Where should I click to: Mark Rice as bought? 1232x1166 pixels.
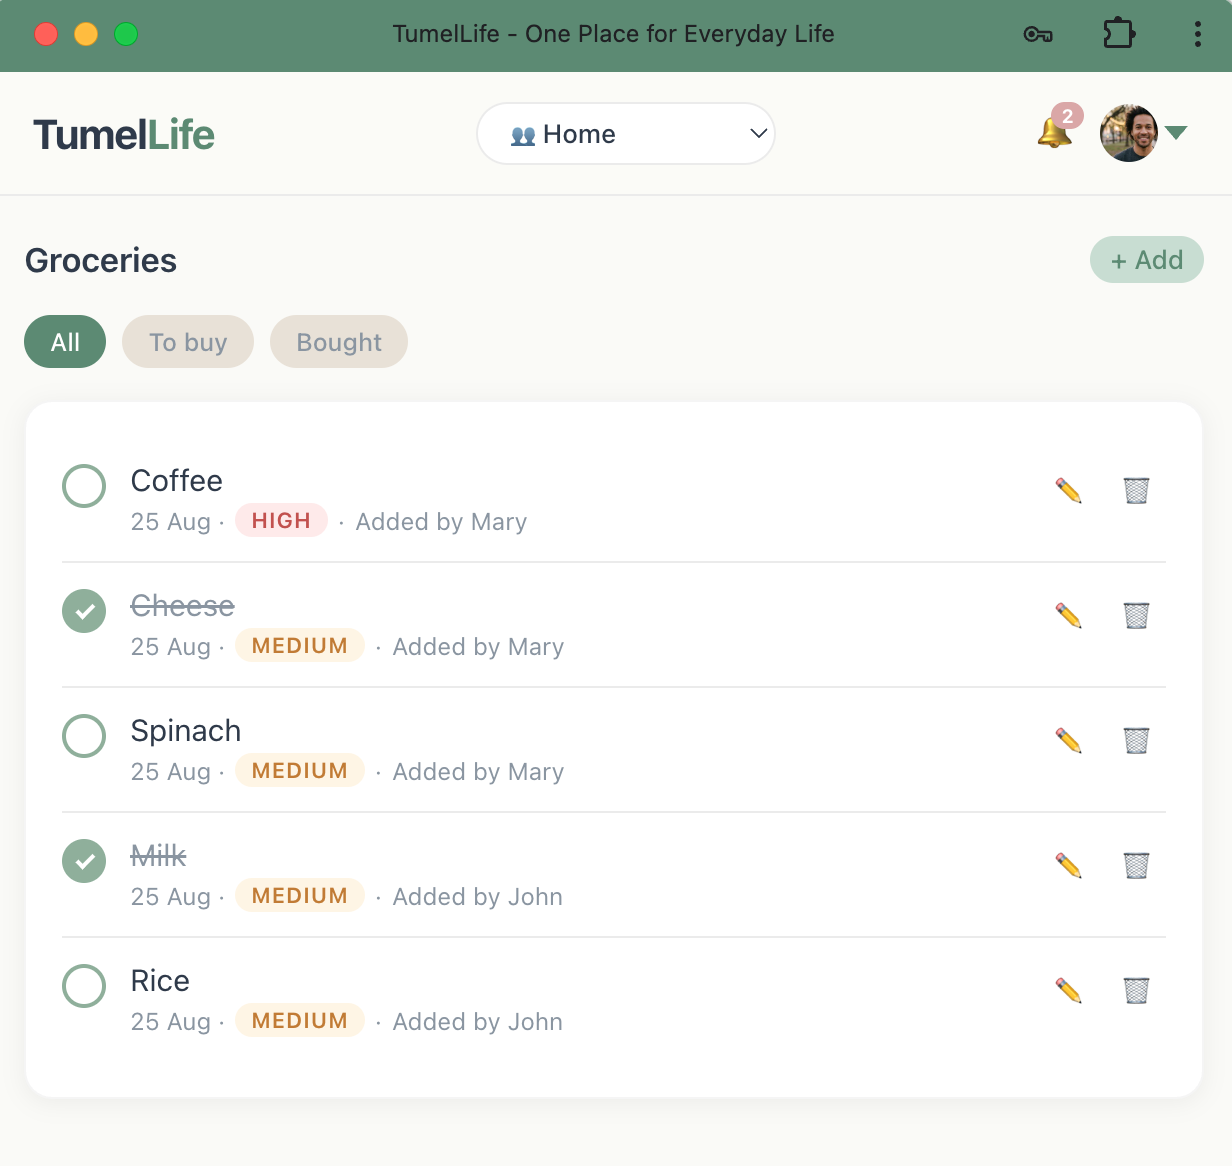pos(84,986)
